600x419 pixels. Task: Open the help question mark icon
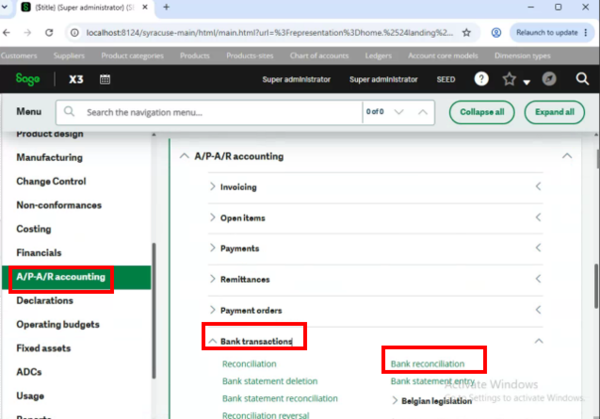pyautogui.click(x=481, y=79)
